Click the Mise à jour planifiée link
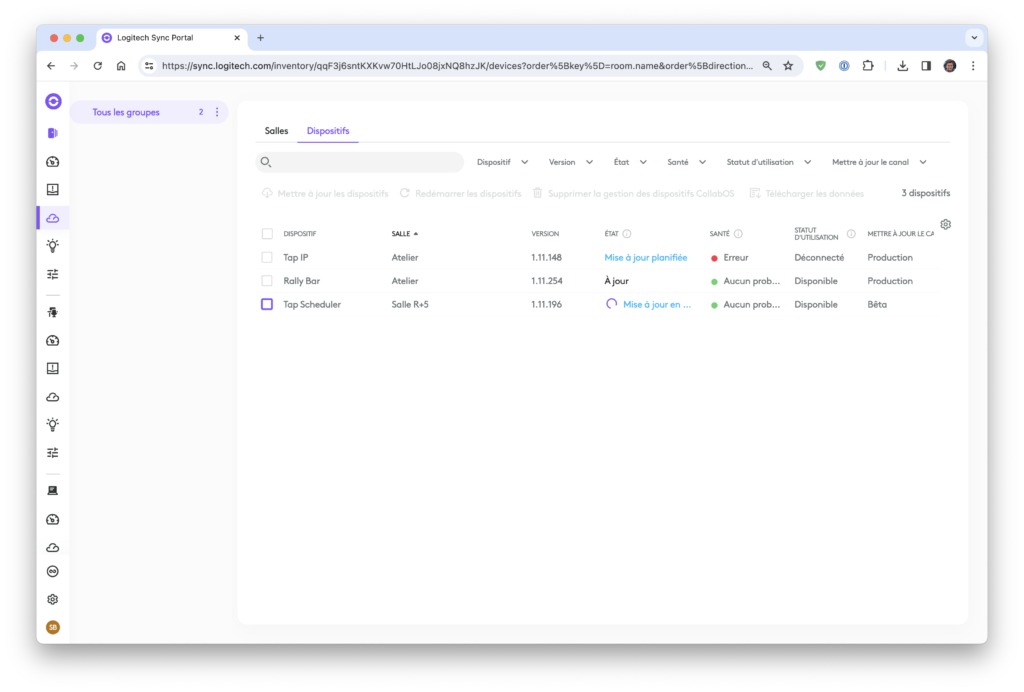 [x=645, y=258]
